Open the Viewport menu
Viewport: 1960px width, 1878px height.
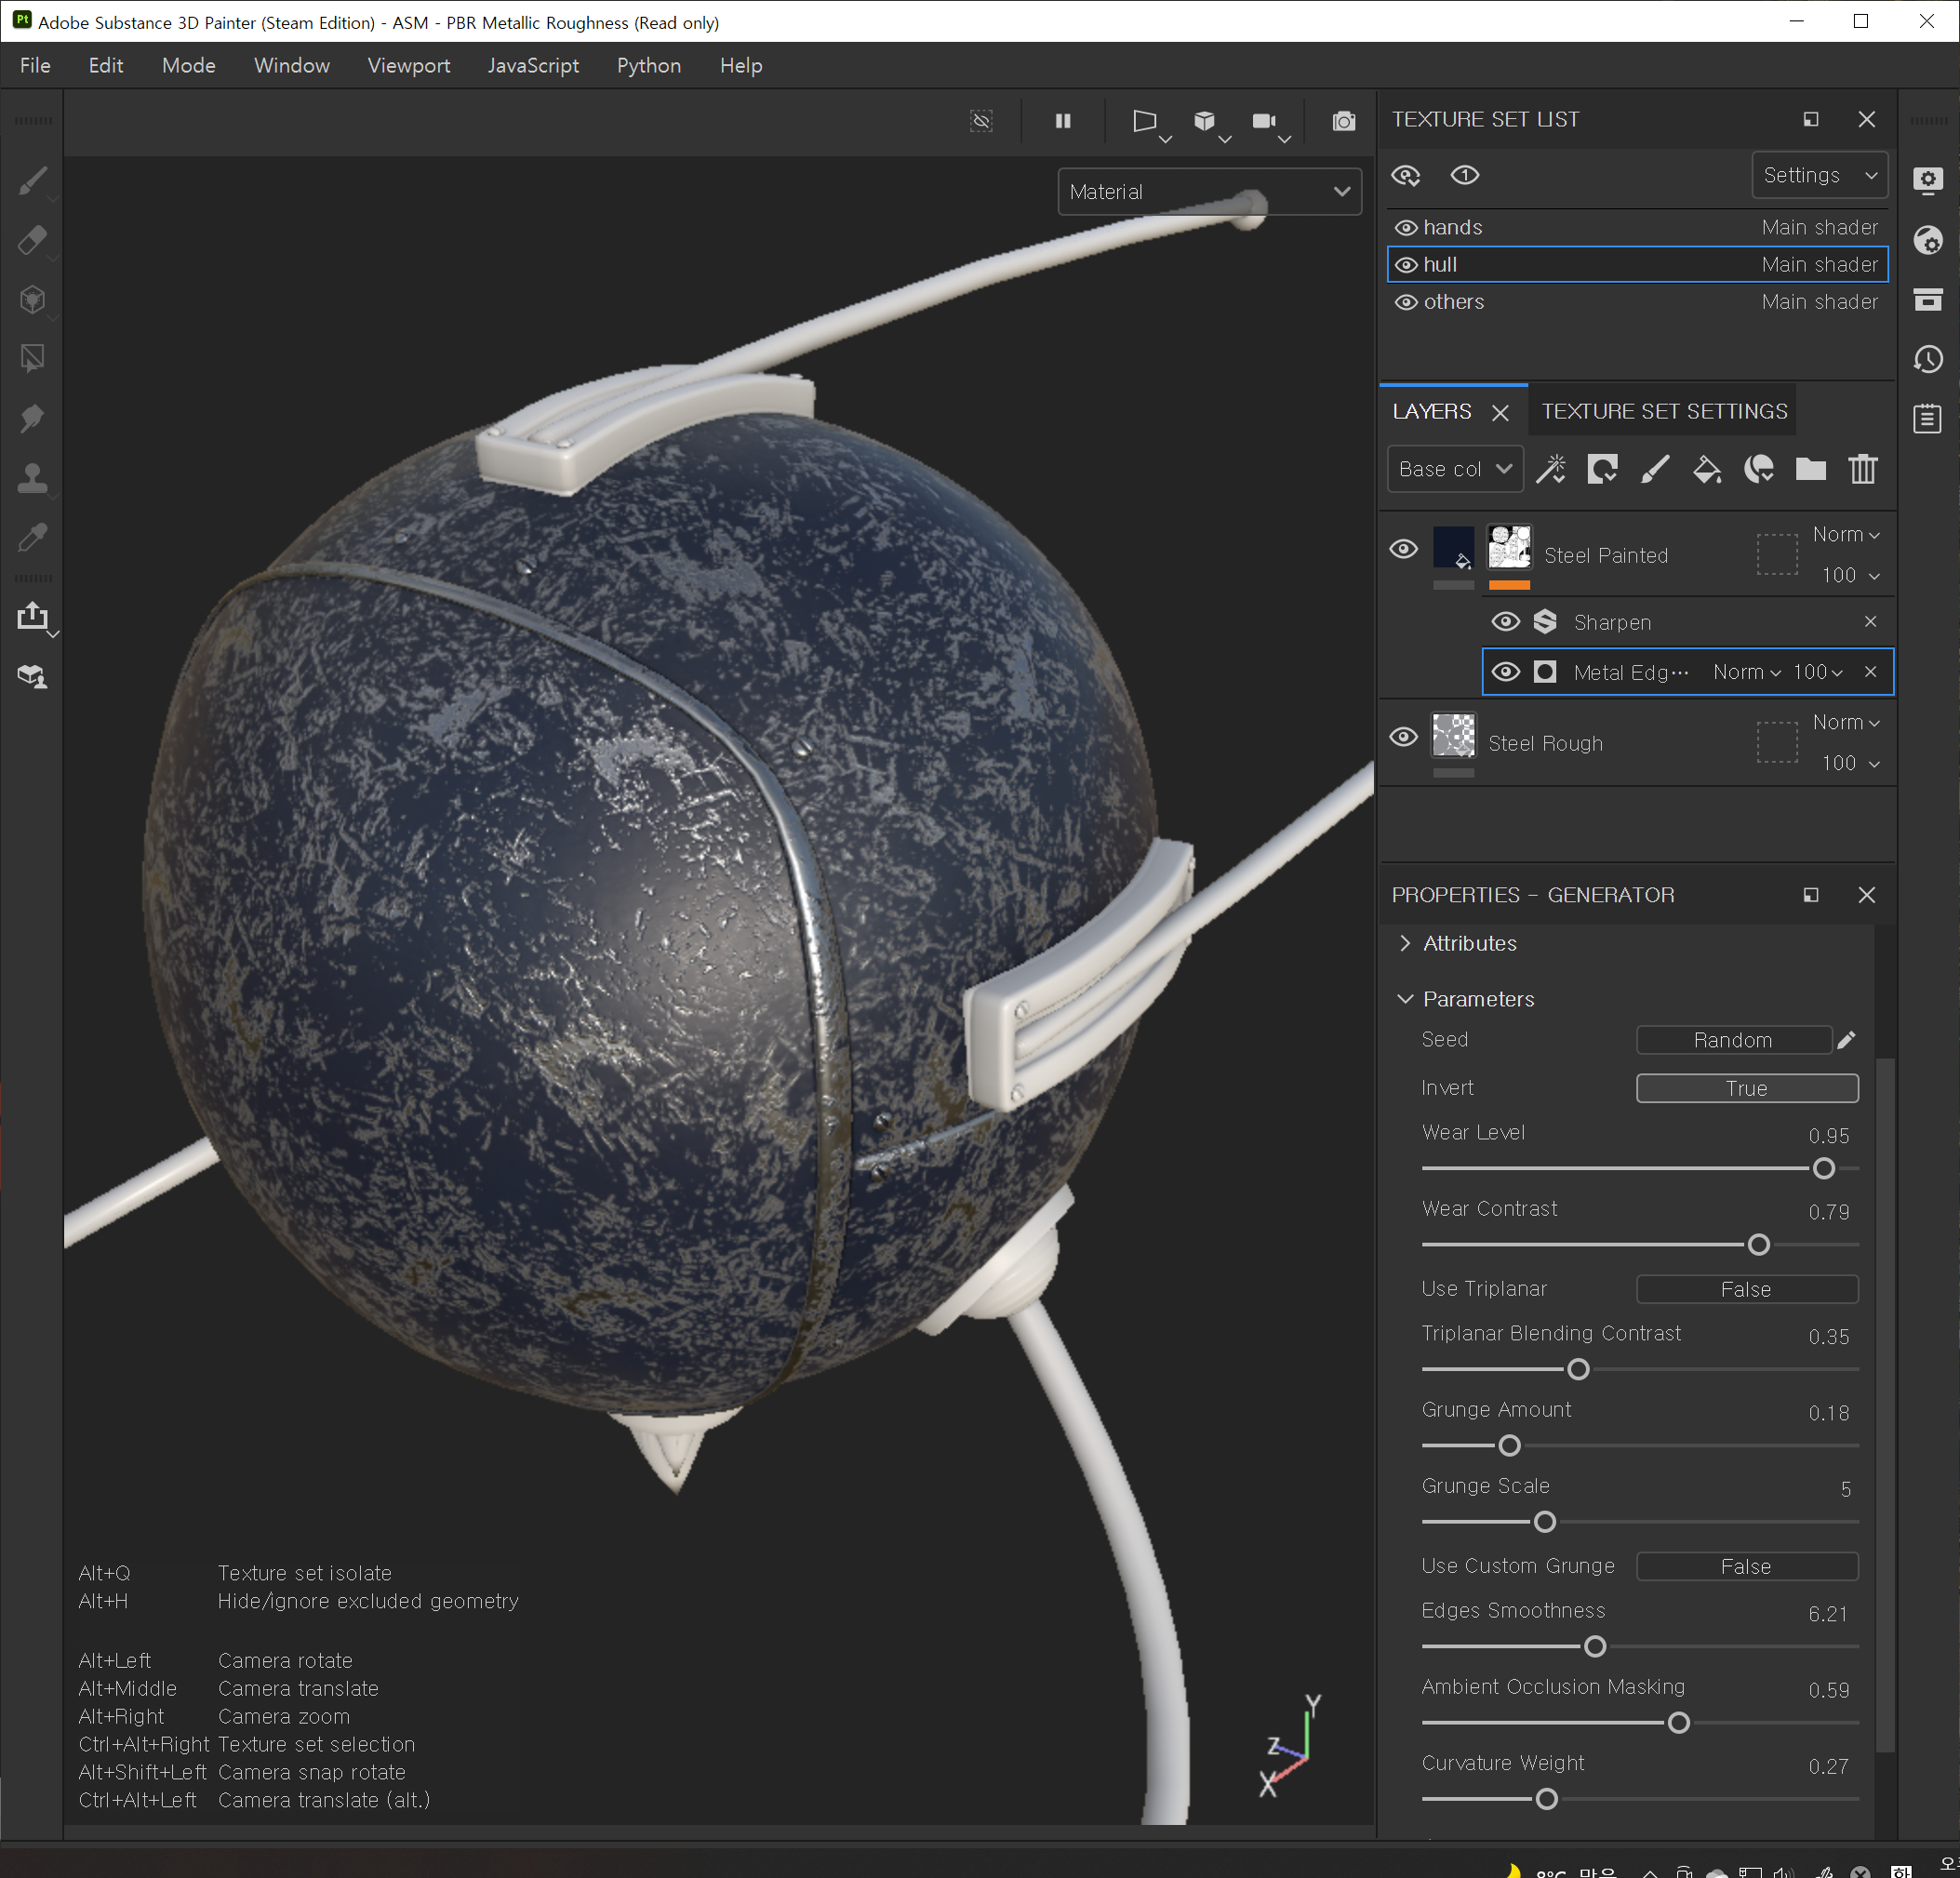(x=408, y=66)
